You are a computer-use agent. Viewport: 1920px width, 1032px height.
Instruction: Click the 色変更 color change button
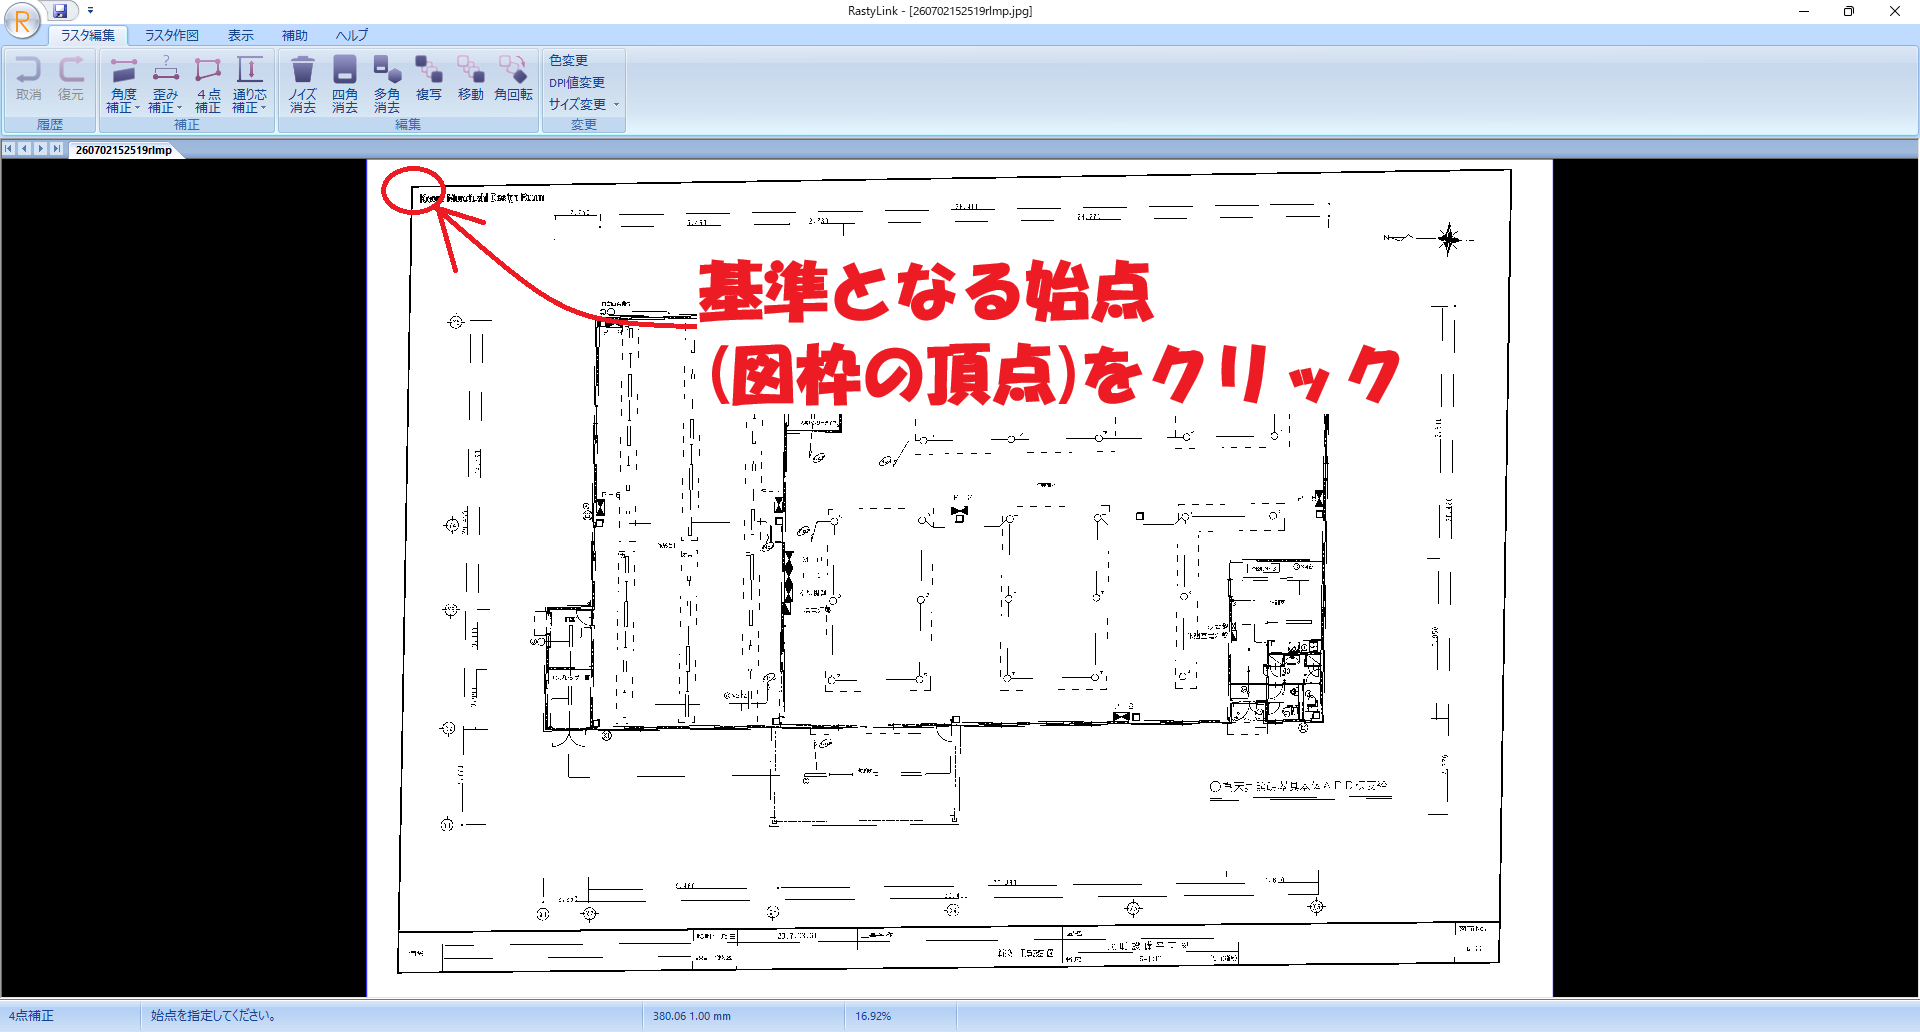pyautogui.click(x=568, y=60)
